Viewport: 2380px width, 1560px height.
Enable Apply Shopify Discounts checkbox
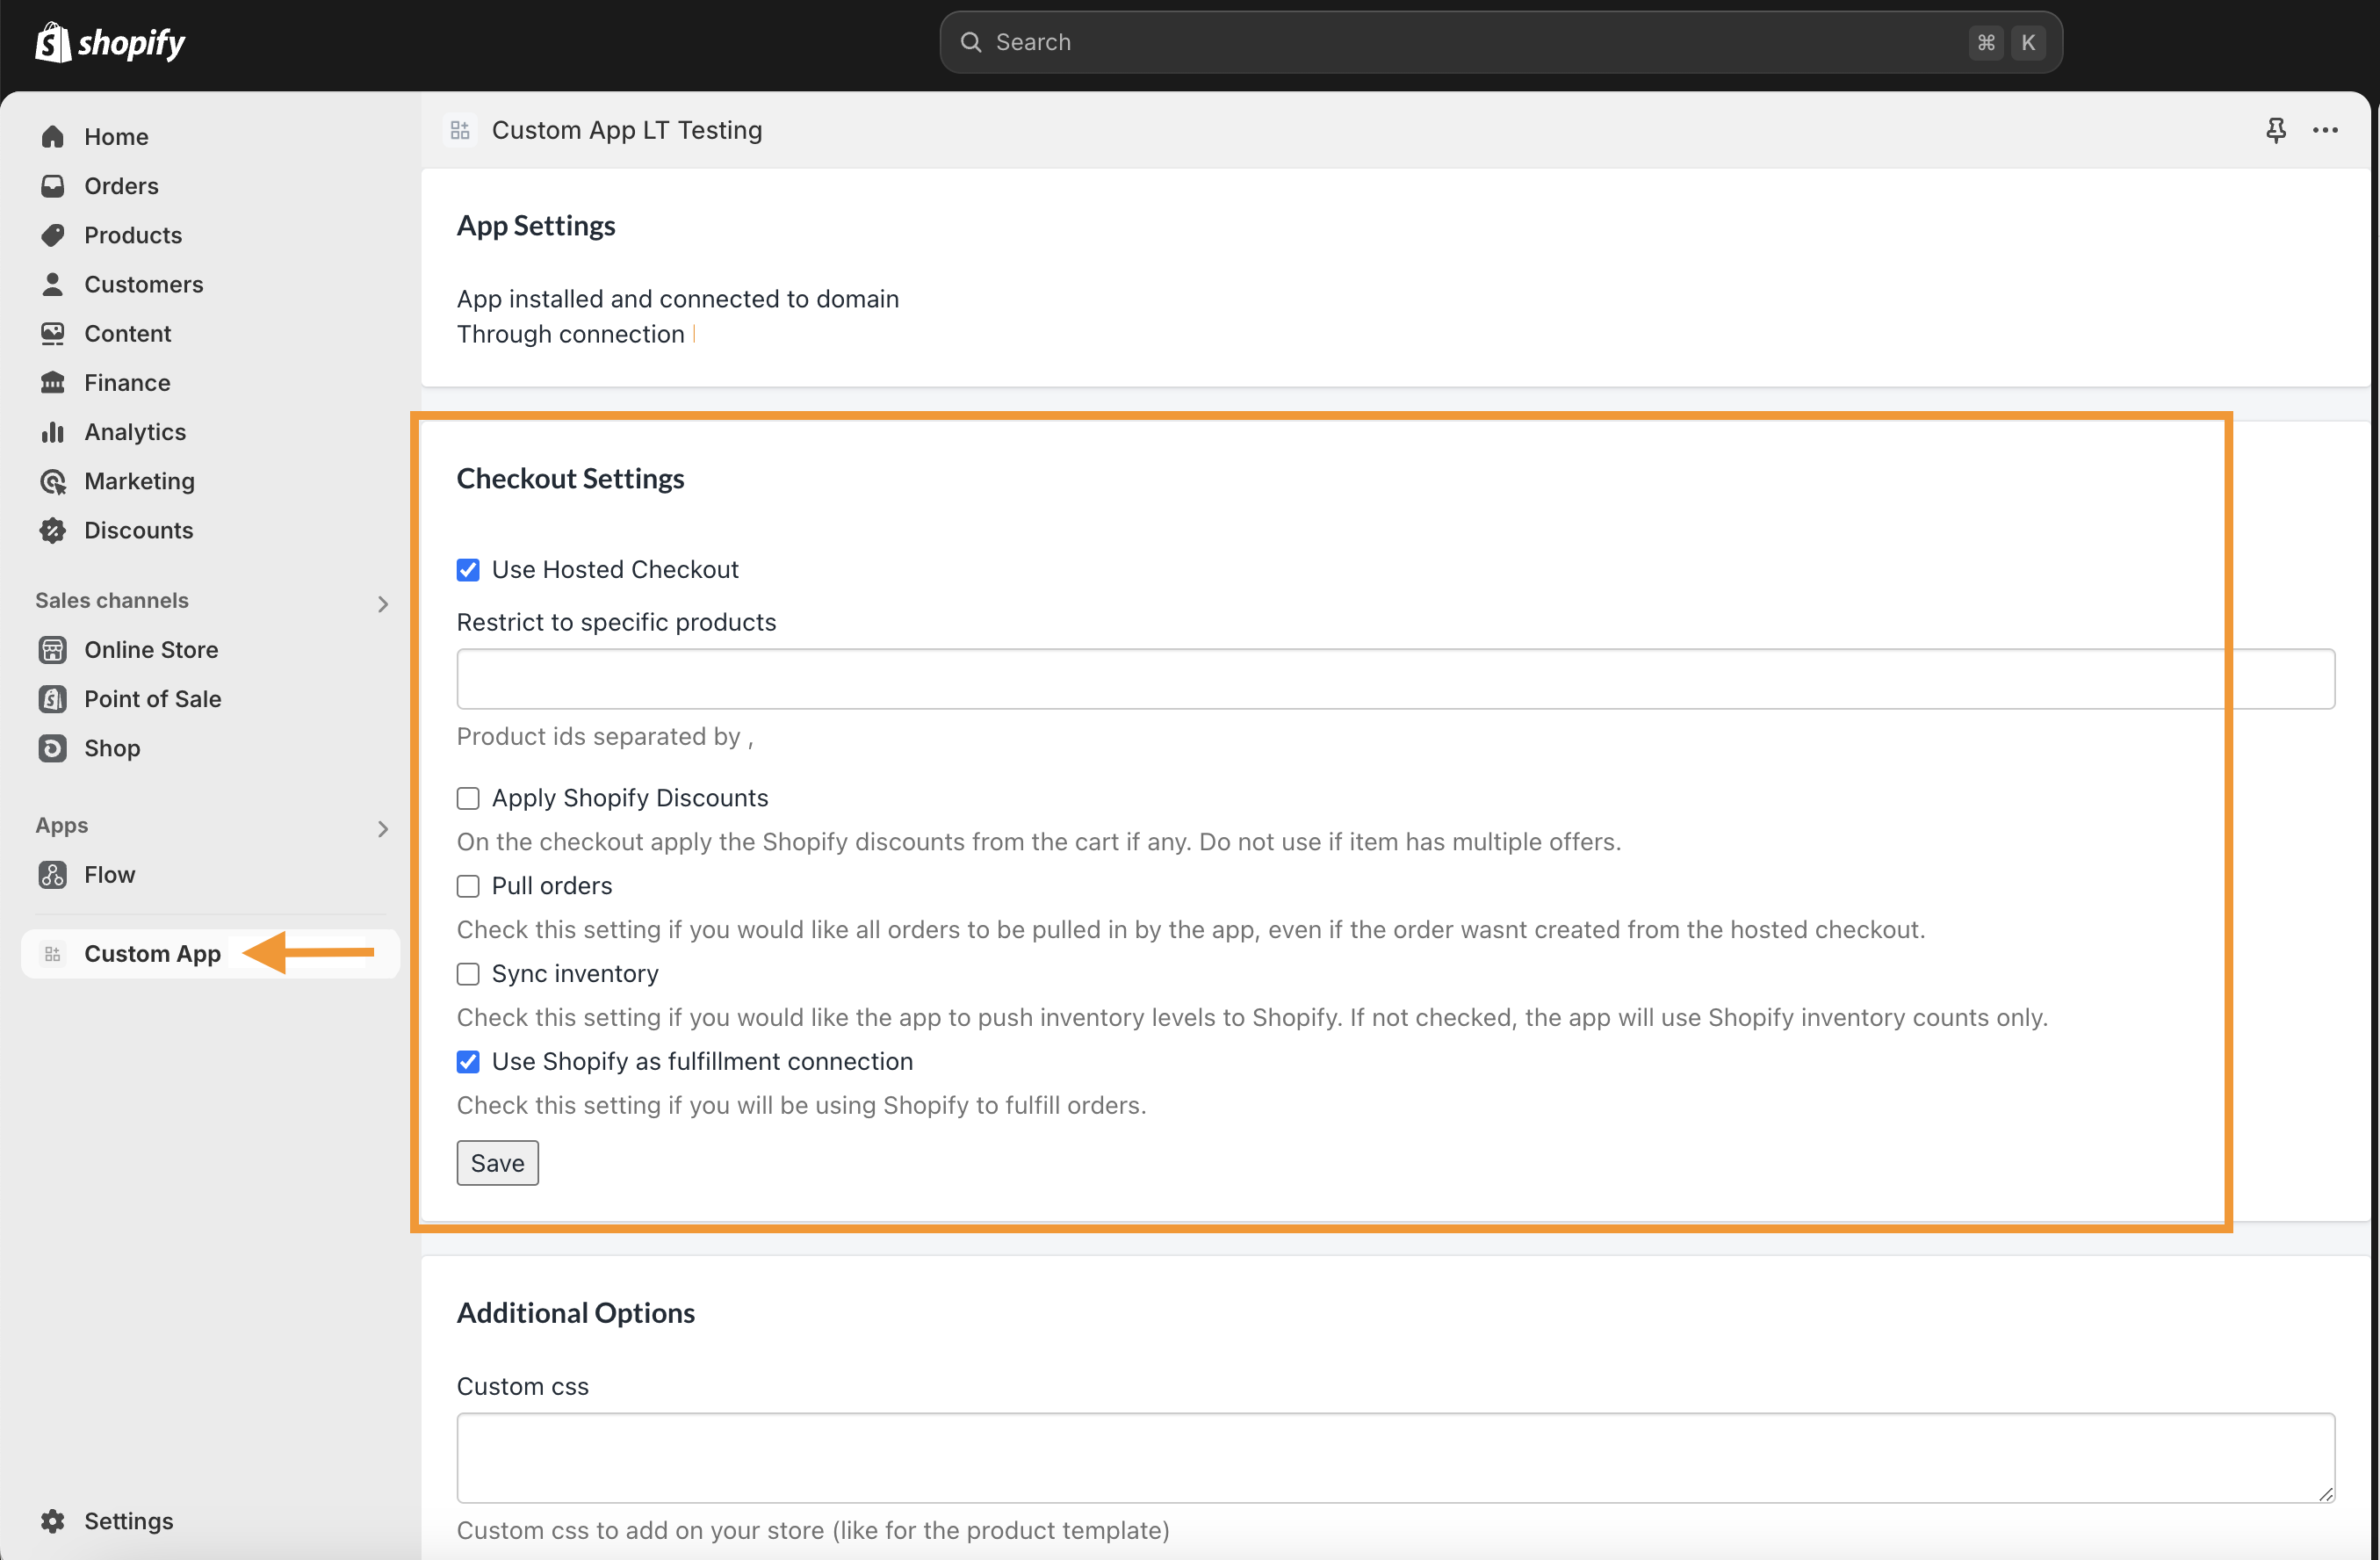(x=468, y=797)
